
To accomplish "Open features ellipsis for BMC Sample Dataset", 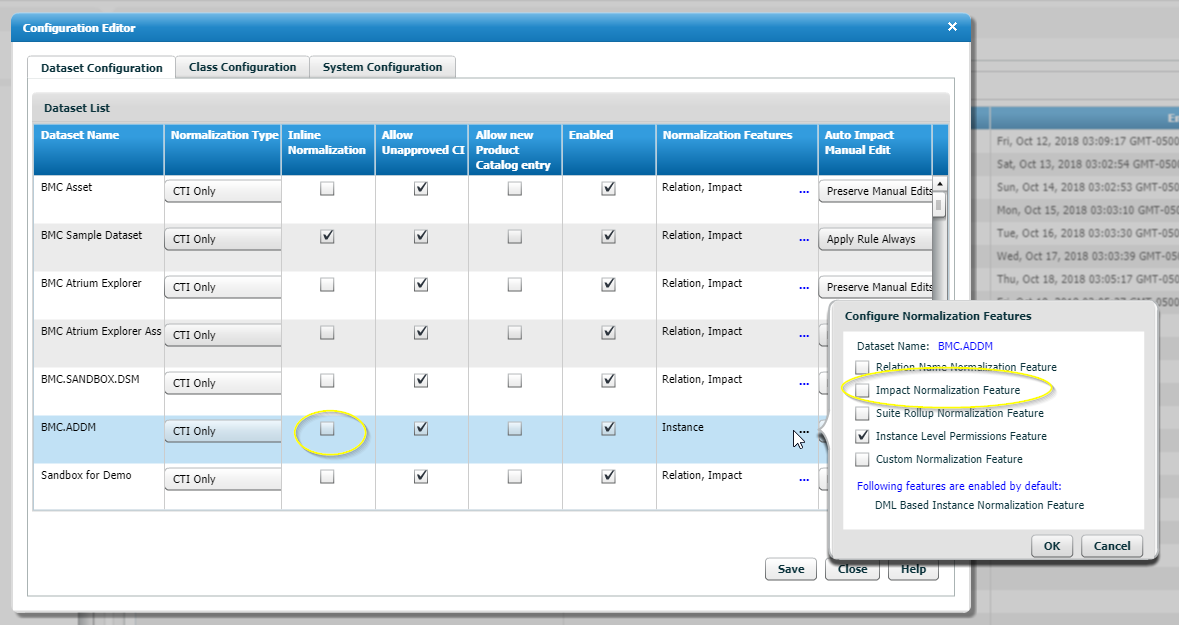I will [804, 240].
